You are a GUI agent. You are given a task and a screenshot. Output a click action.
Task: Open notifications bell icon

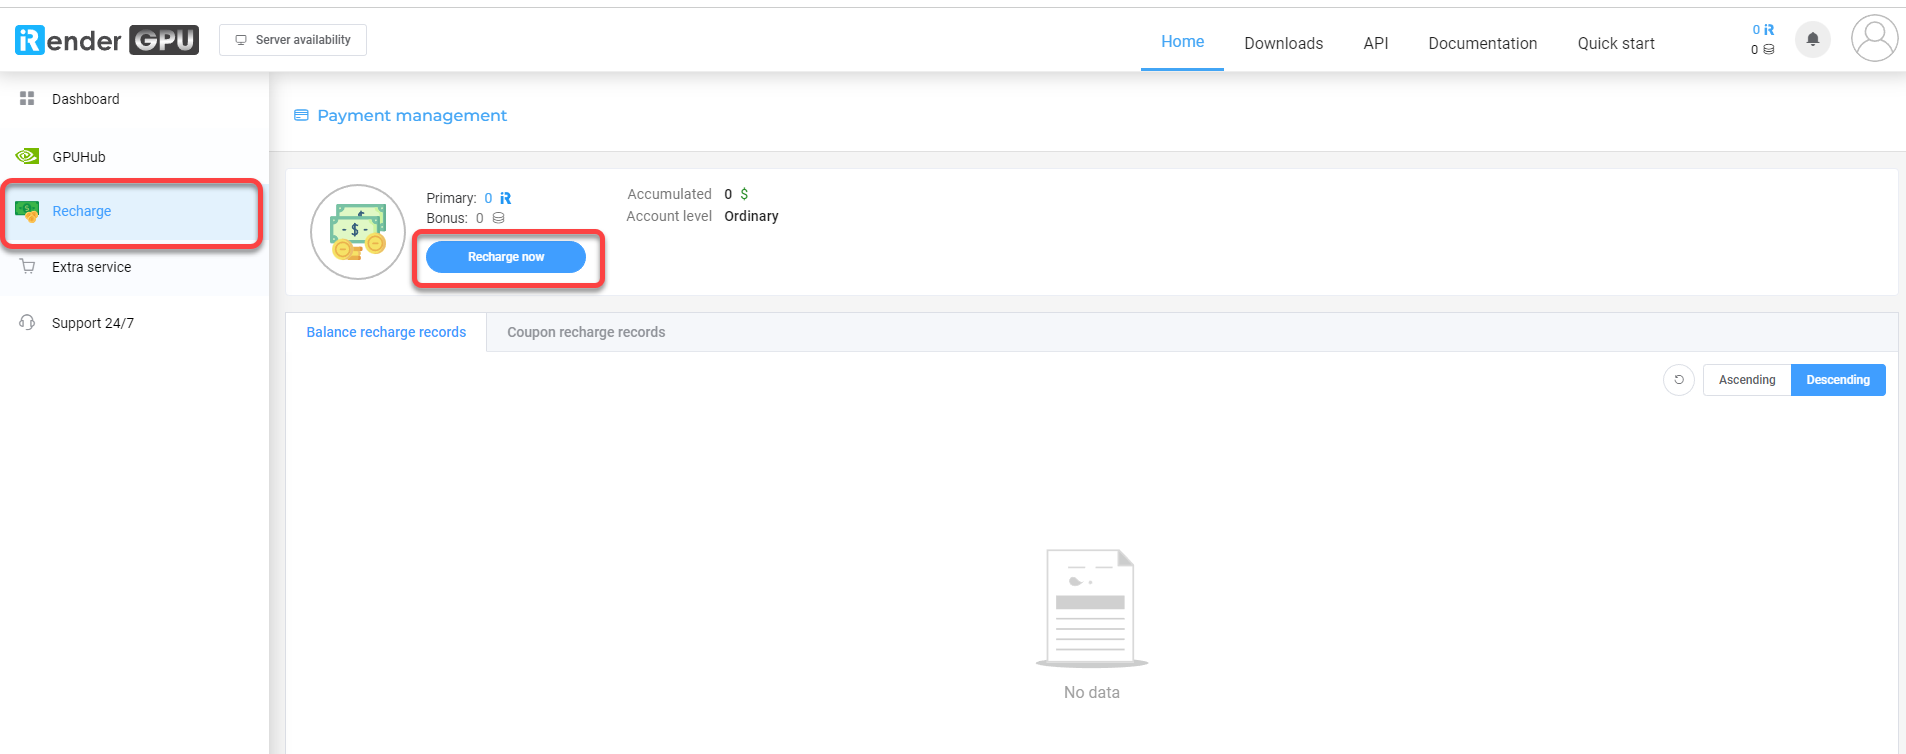[x=1812, y=40]
